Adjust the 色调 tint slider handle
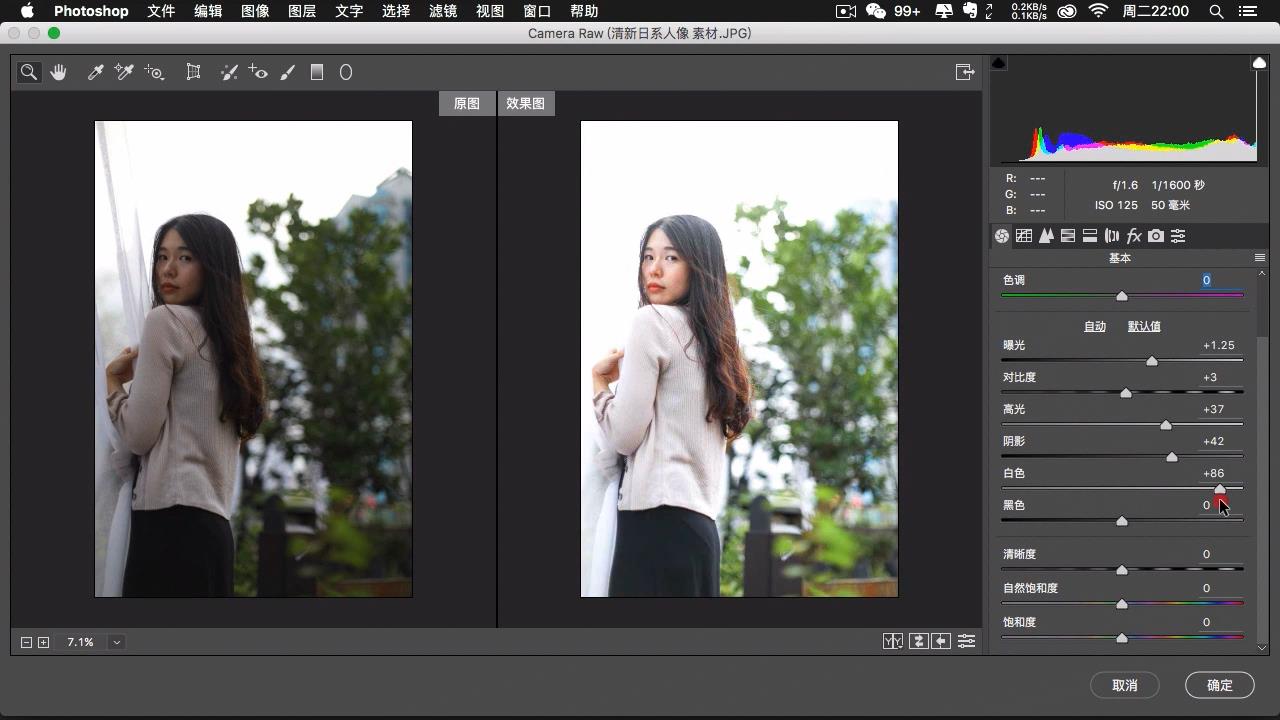The width and height of the screenshot is (1280, 720). coord(1122,296)
